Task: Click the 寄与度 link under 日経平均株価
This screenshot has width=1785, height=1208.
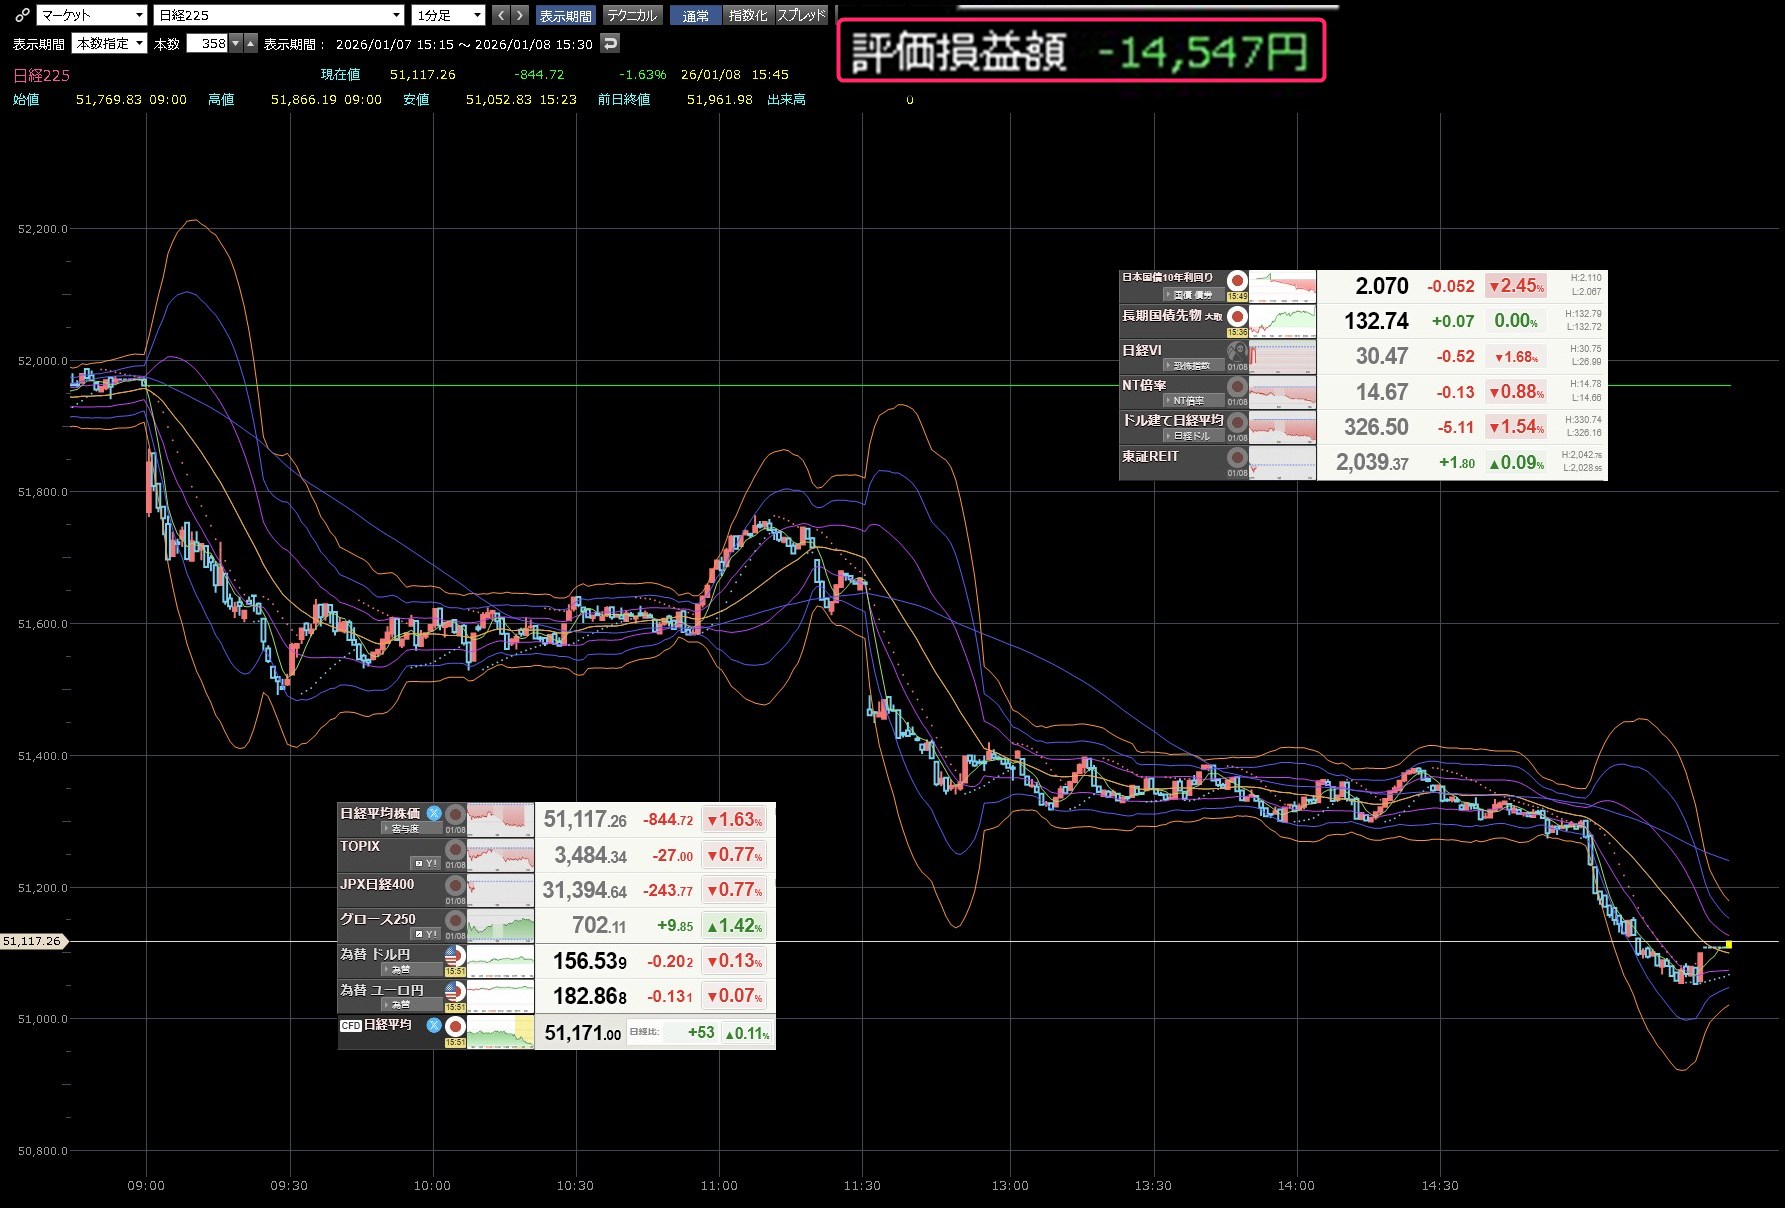Action: pos(405,828)
